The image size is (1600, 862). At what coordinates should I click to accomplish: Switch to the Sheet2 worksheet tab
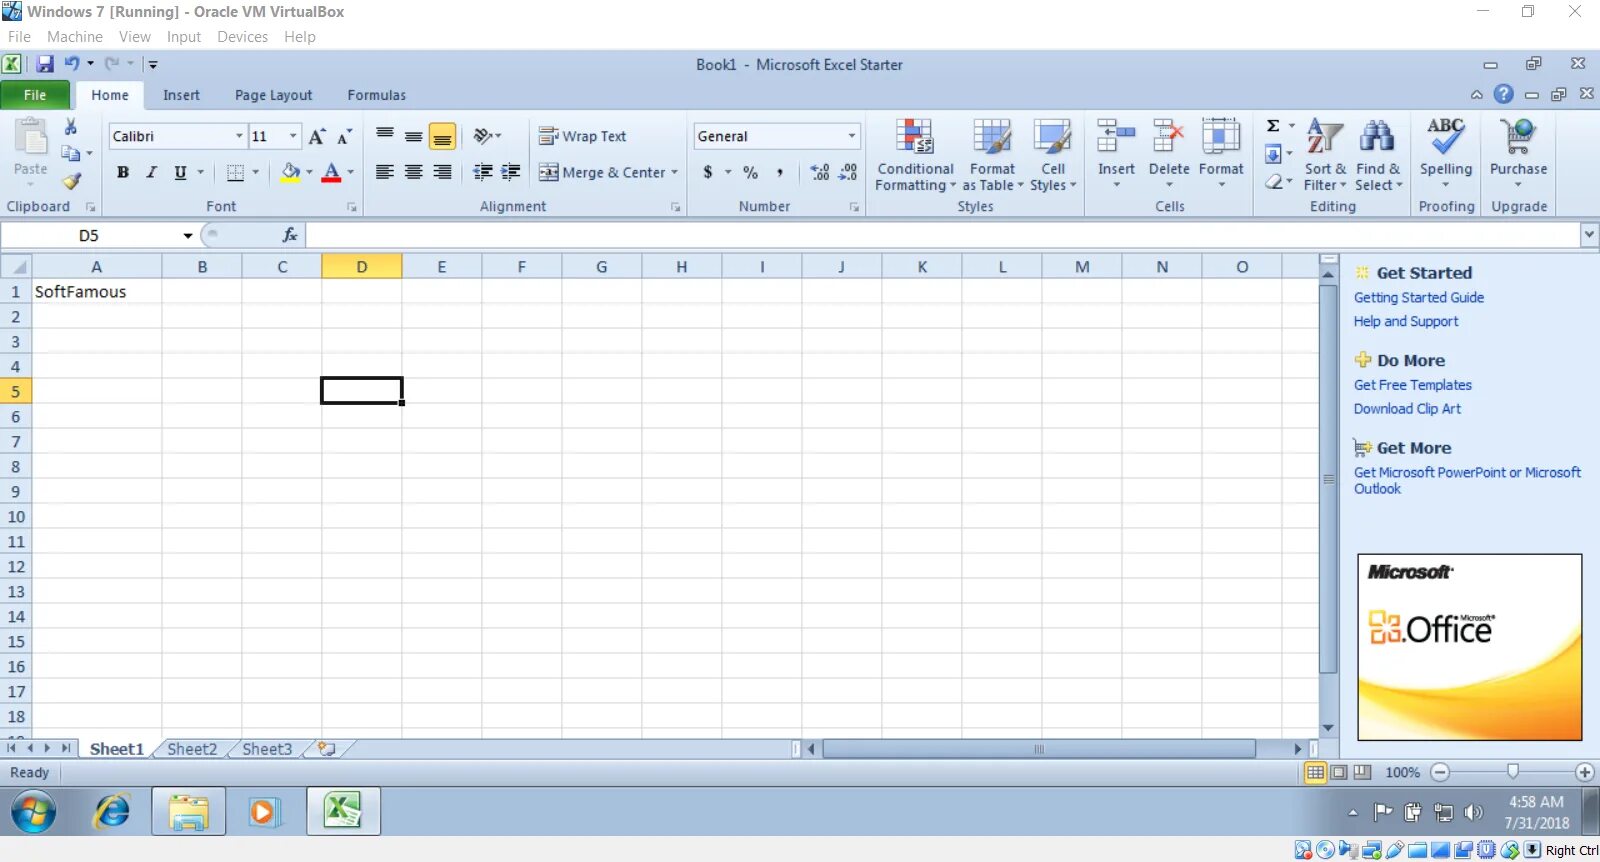pos(192,749)
